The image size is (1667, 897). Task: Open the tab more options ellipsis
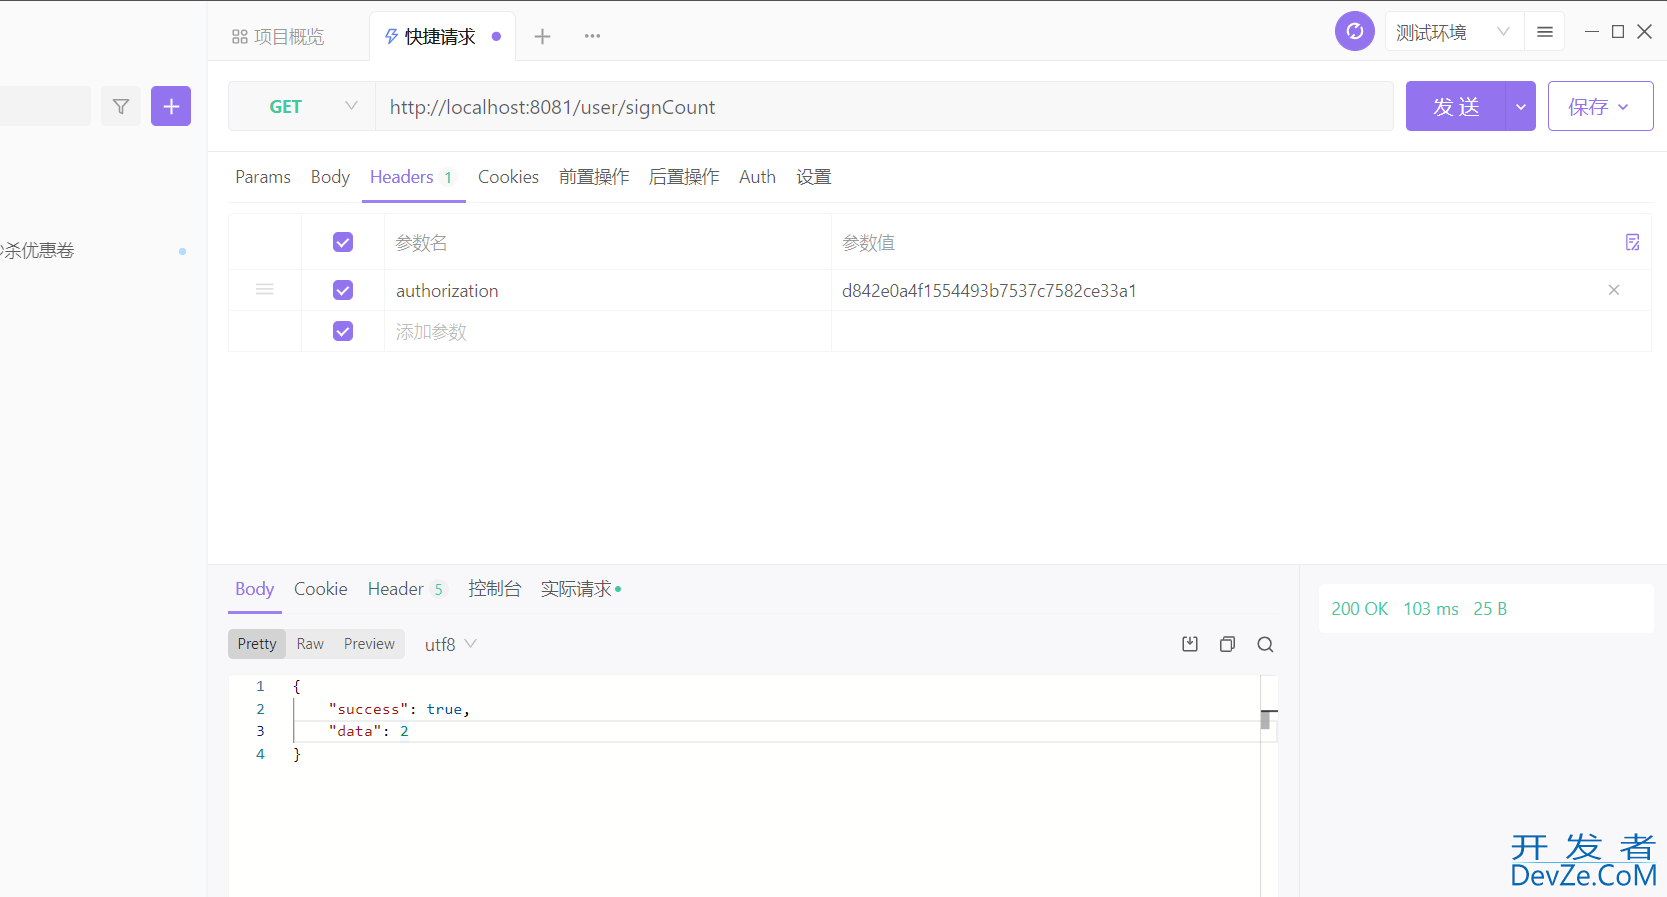593,36
